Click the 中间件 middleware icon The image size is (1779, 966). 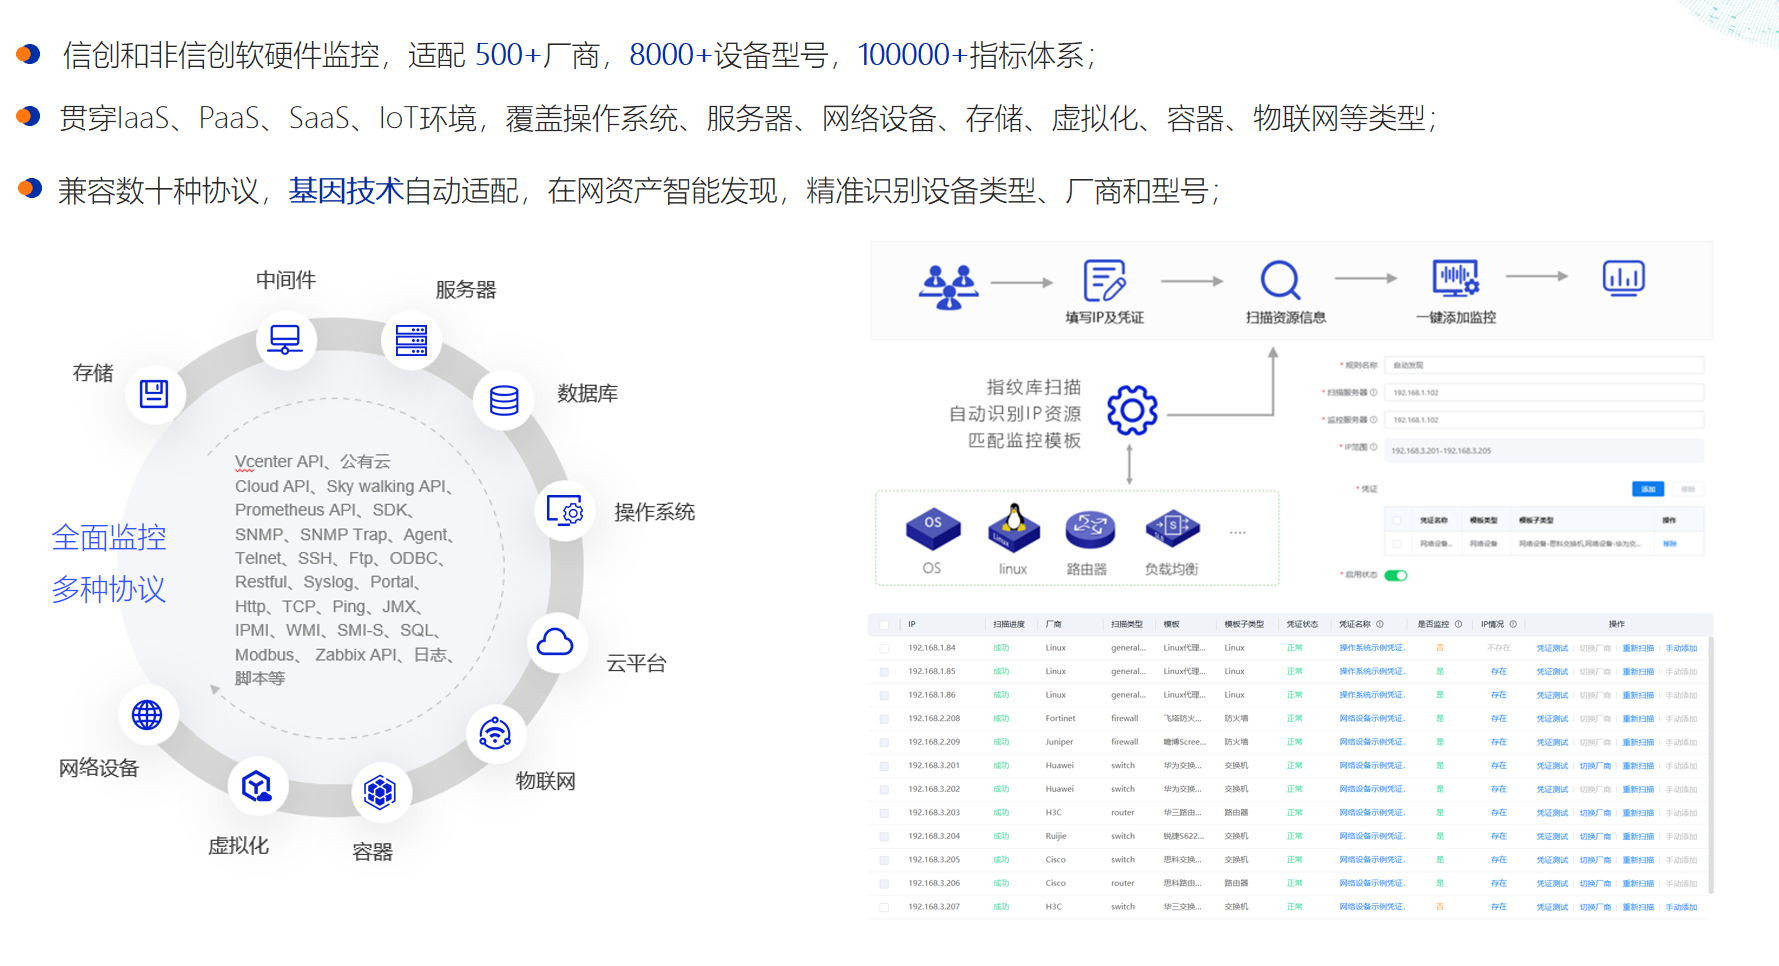[x=286, y=340]
